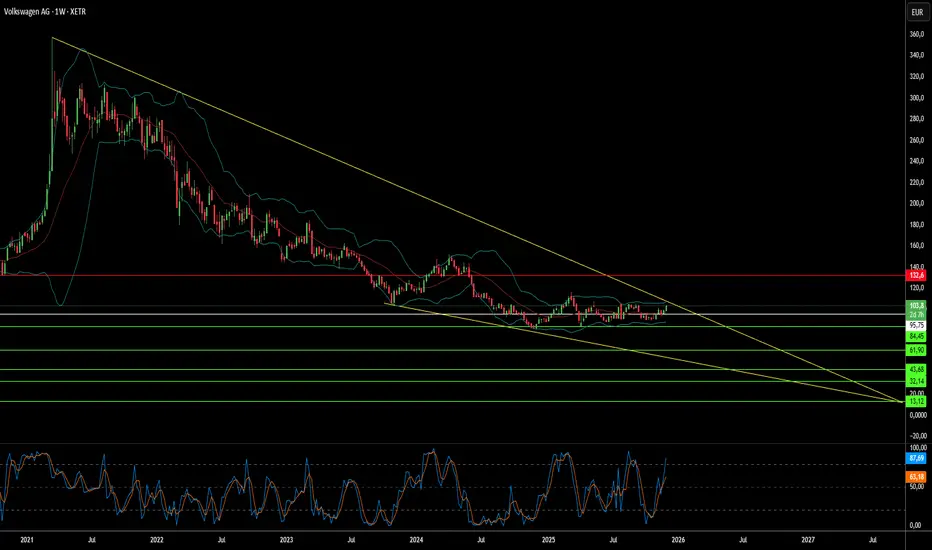Click the 13,12 lowest level label

[x=914, y=402]
